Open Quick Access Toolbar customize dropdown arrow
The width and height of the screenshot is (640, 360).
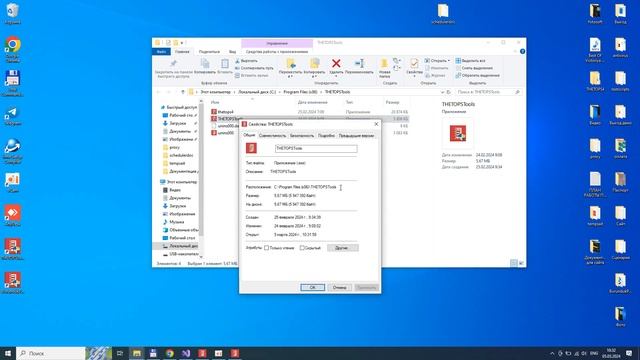click(182, 42)
